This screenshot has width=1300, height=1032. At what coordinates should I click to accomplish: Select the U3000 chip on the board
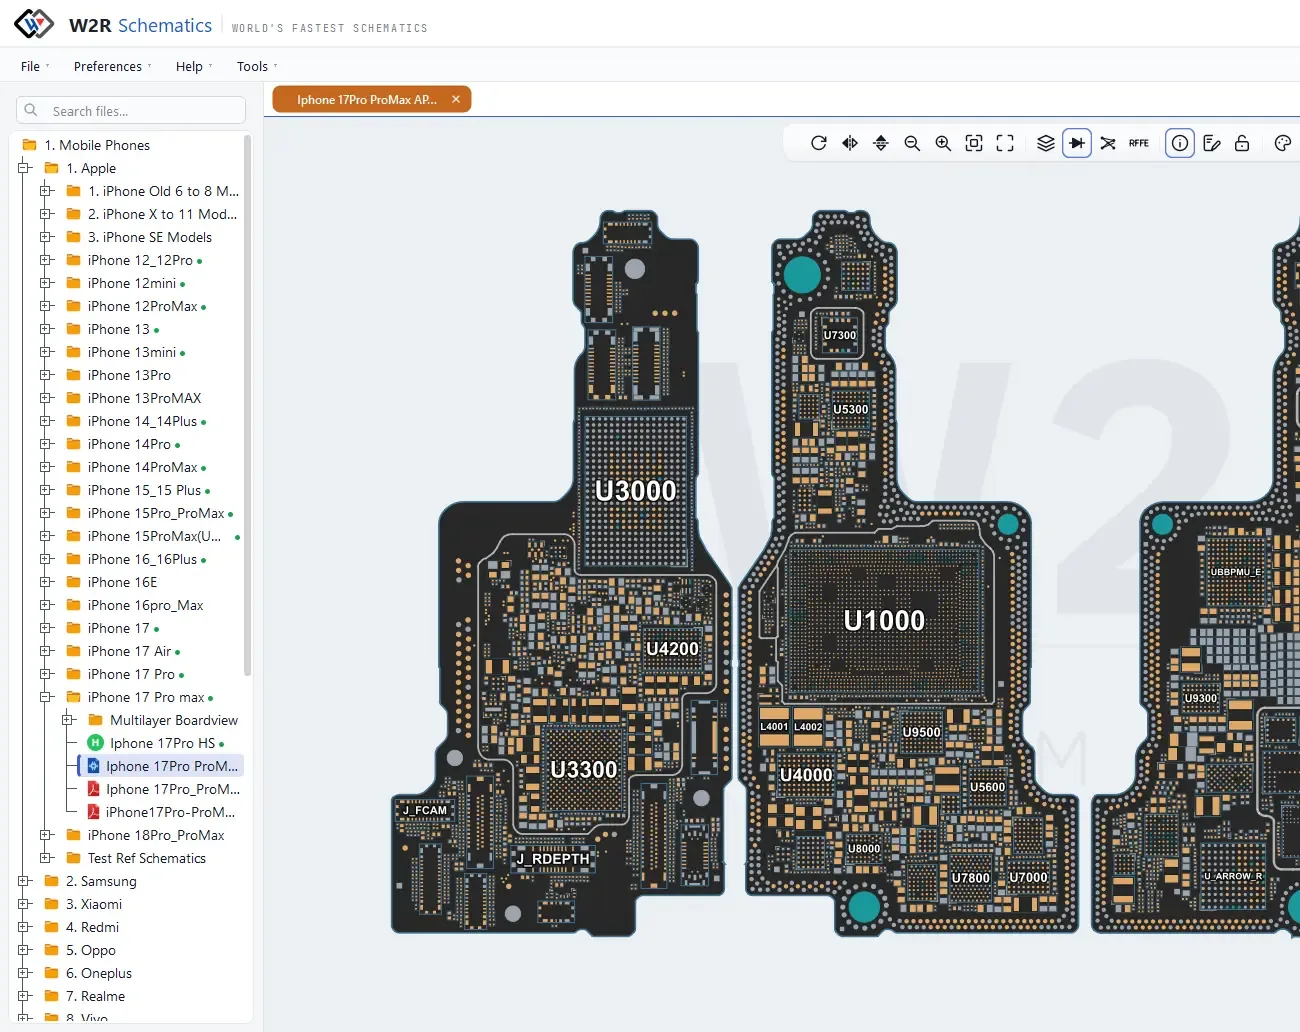coord(636,490)
